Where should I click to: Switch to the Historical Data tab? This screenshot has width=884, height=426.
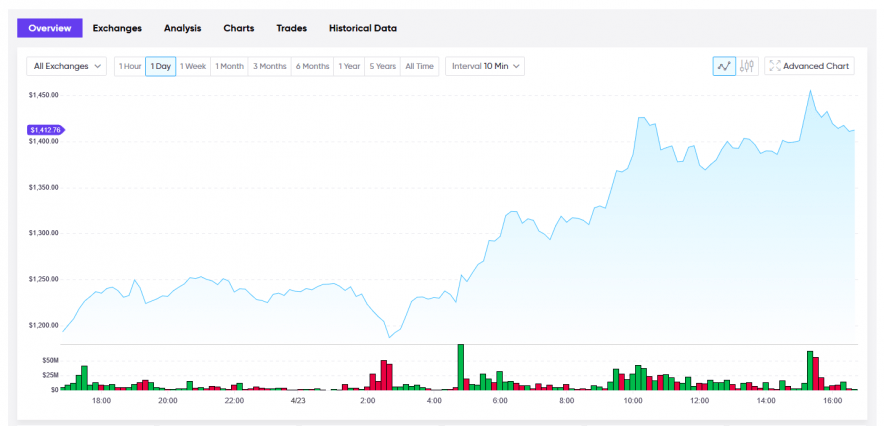(x=363, y=28)
